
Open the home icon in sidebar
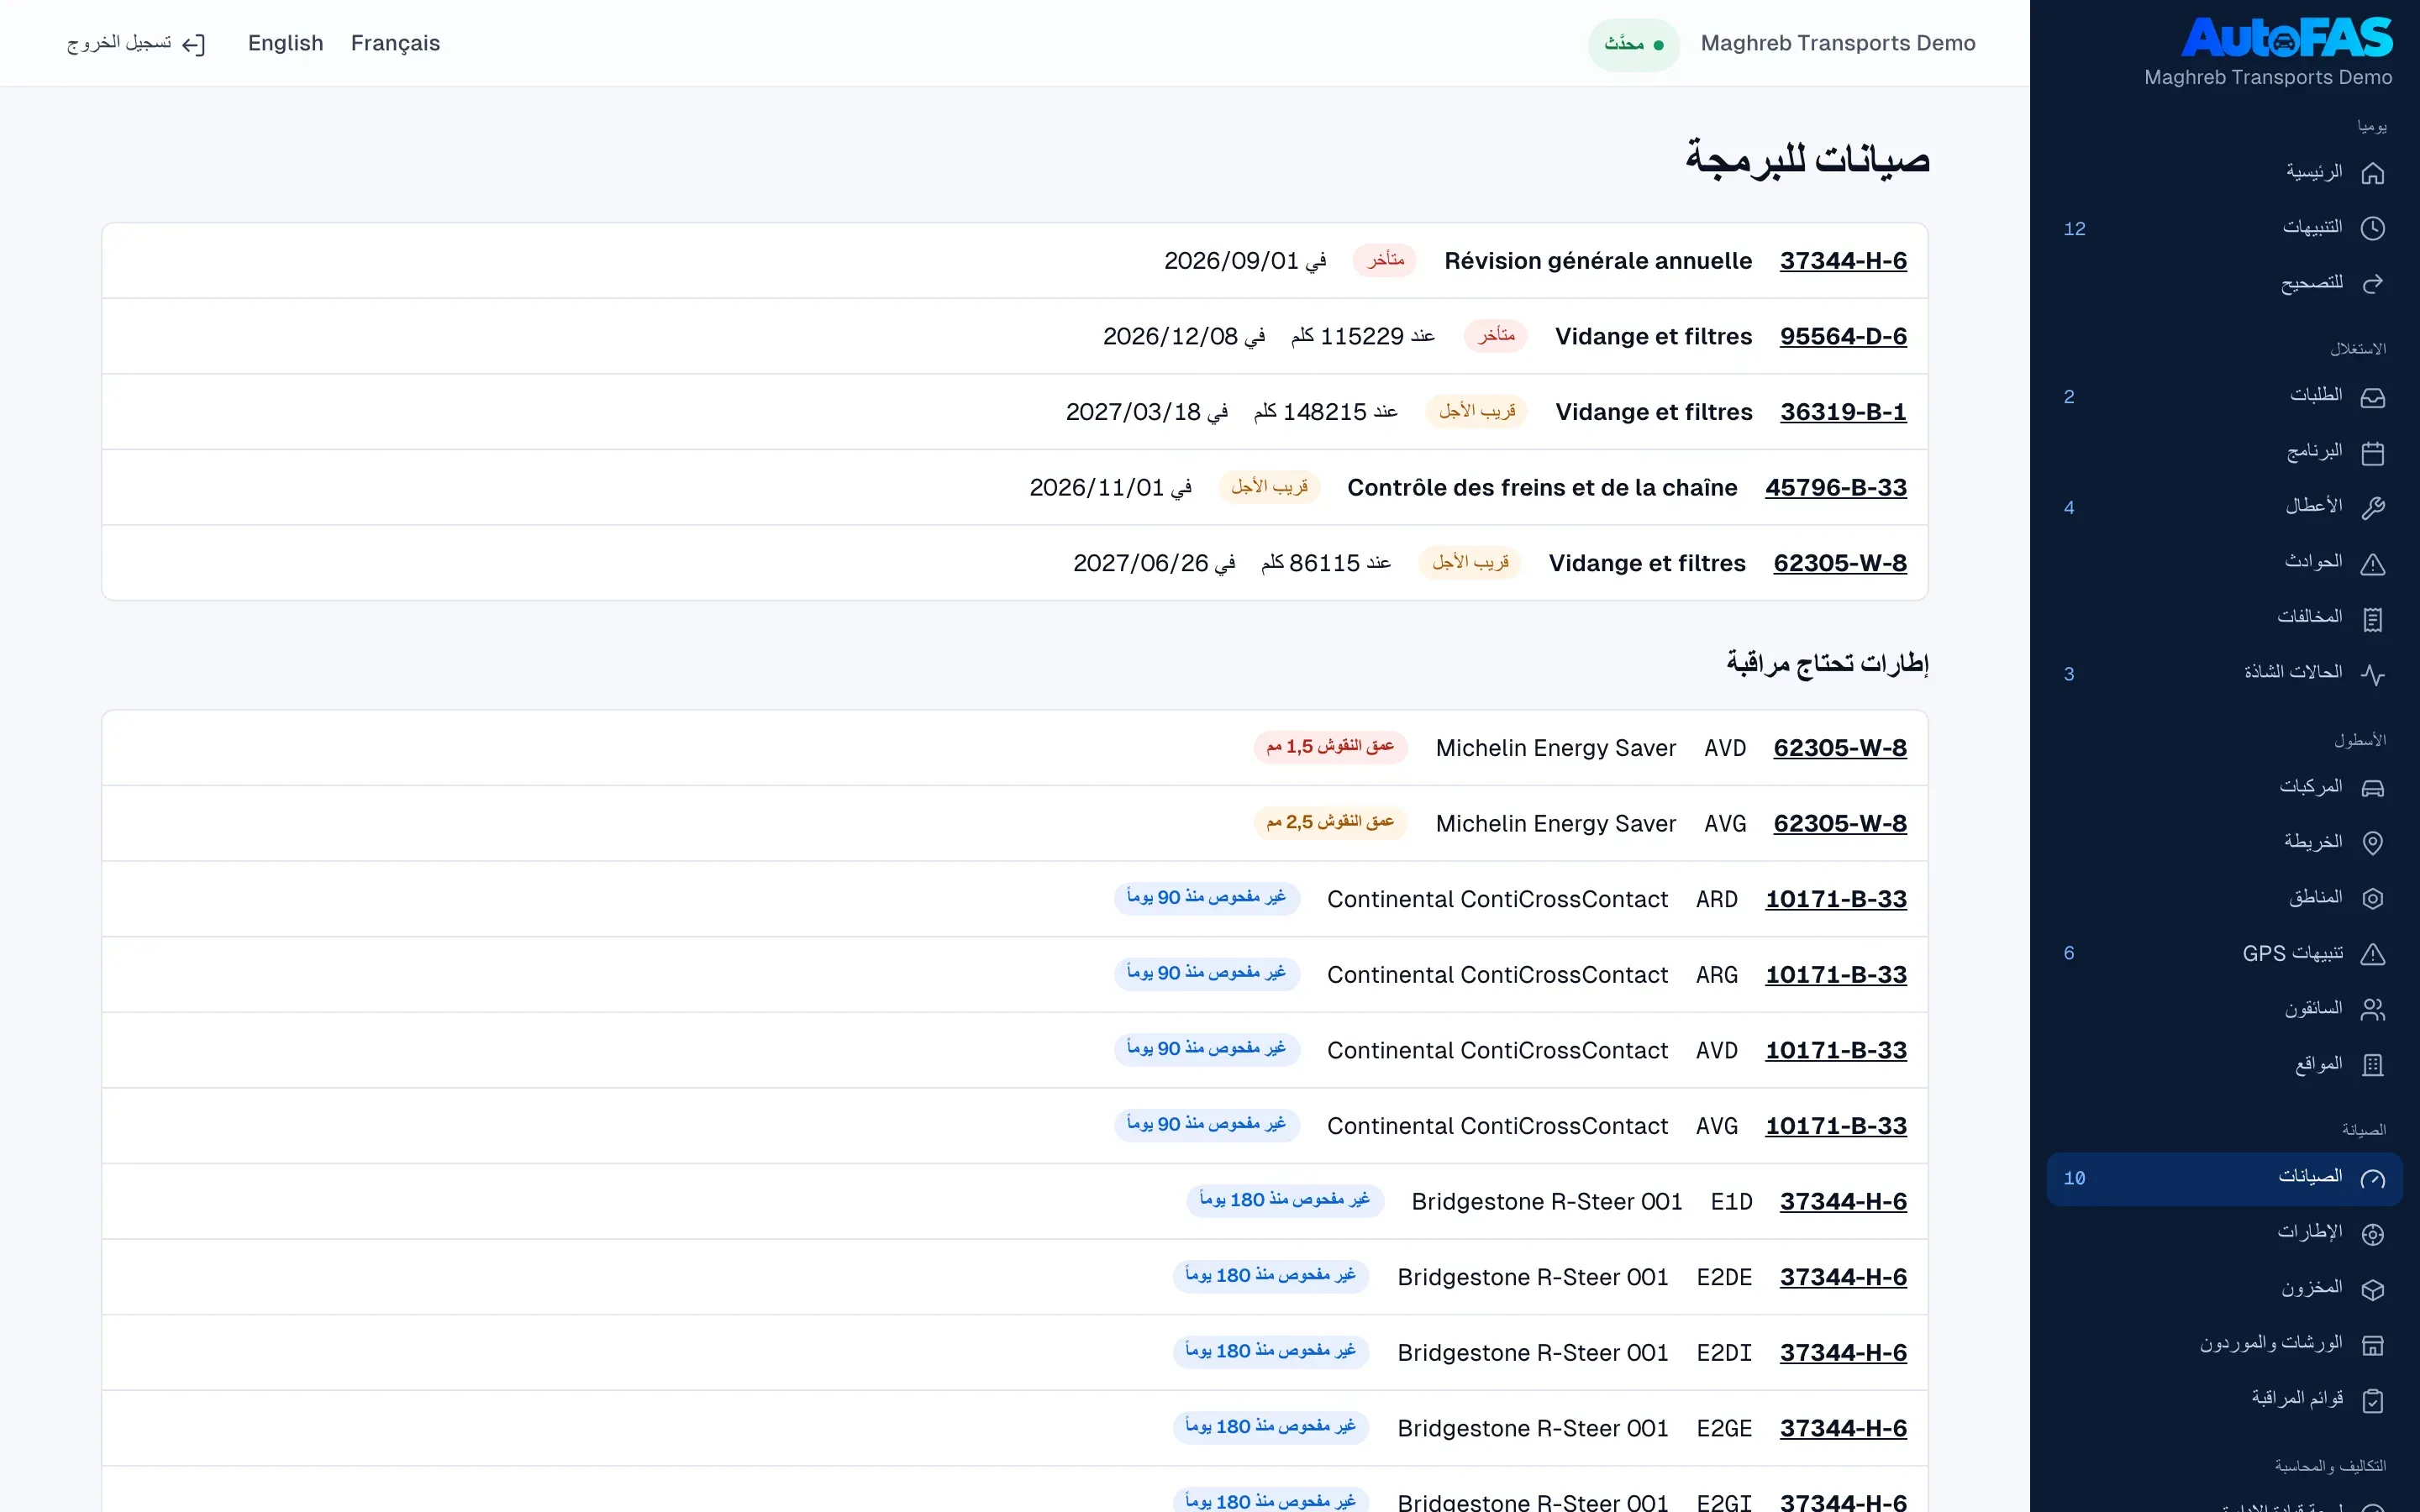[2372, 173]
